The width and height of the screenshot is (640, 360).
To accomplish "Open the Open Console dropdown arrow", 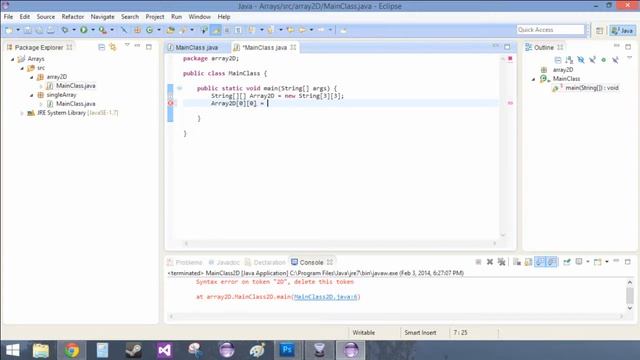I will (x=607, y=262).
